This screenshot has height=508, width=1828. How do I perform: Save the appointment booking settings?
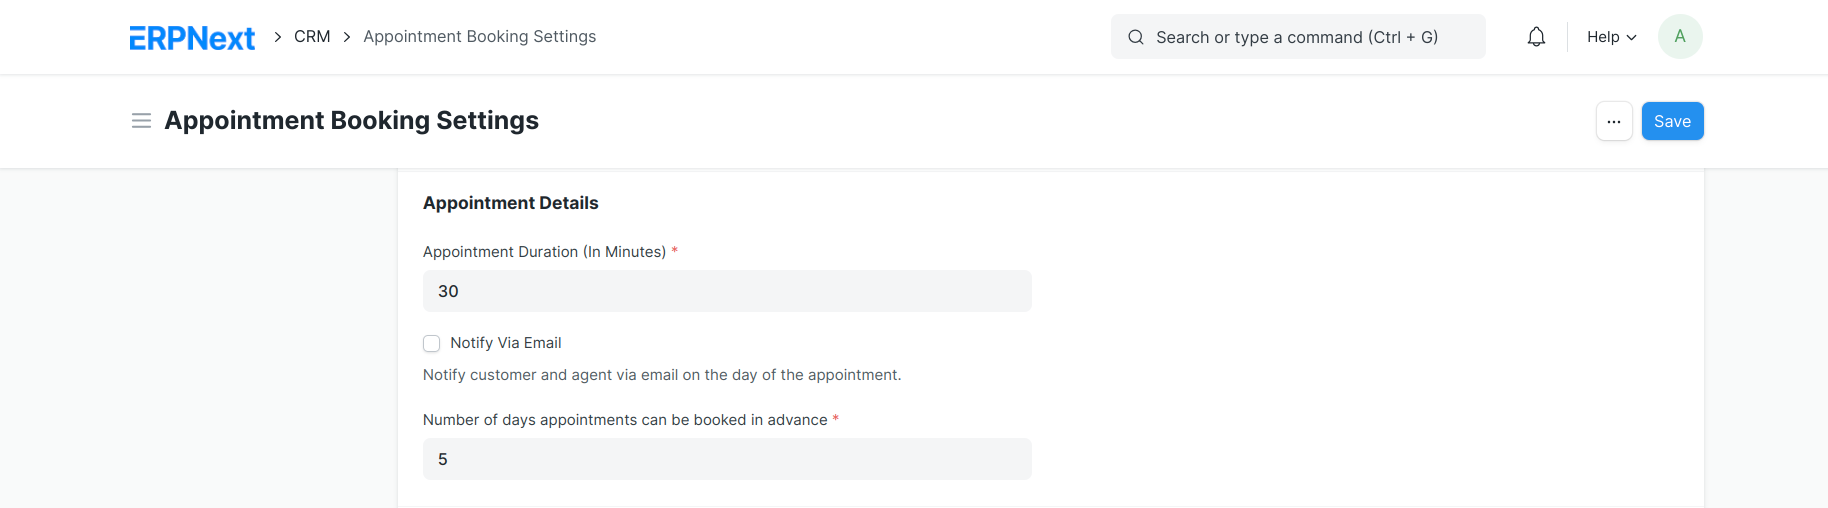point(1672,121)
